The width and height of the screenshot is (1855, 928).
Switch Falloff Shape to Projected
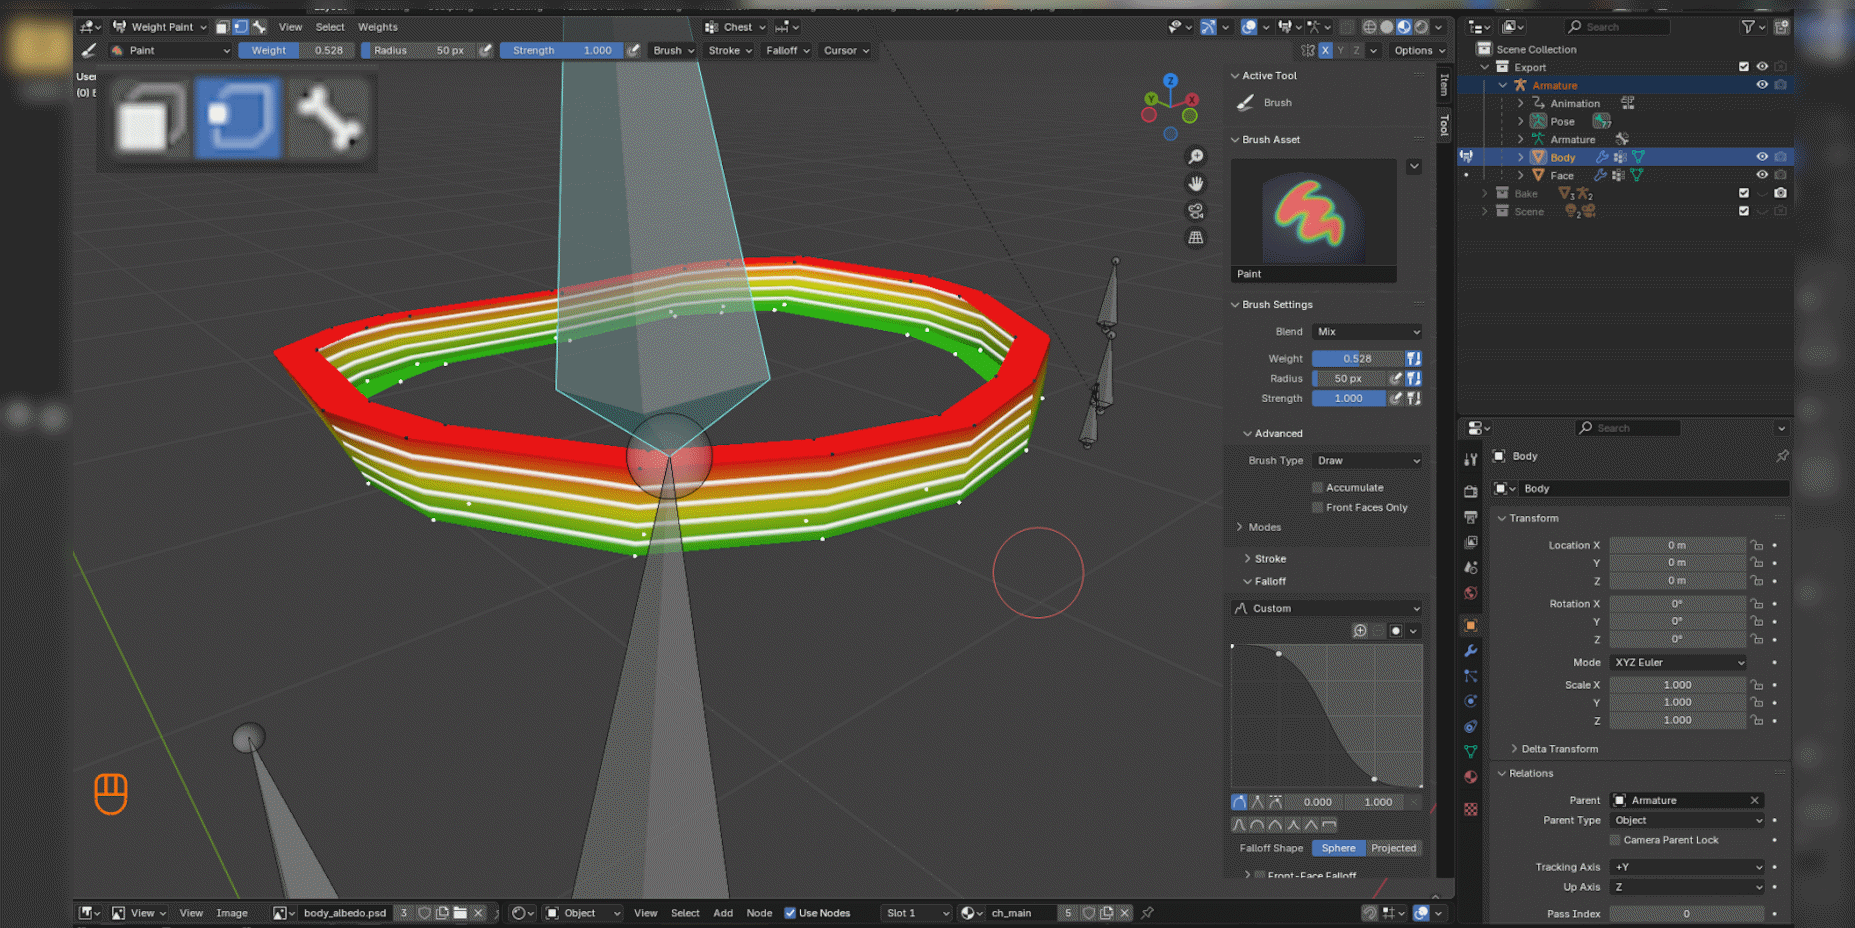click(x=1393, y=848)
